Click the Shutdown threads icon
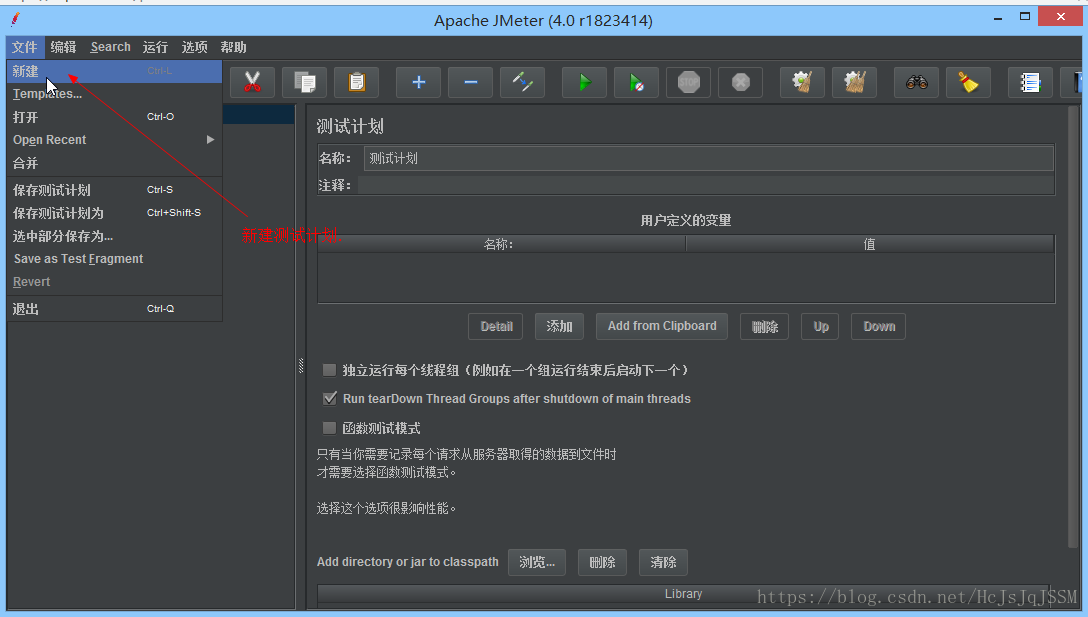 tap(740, 83)
